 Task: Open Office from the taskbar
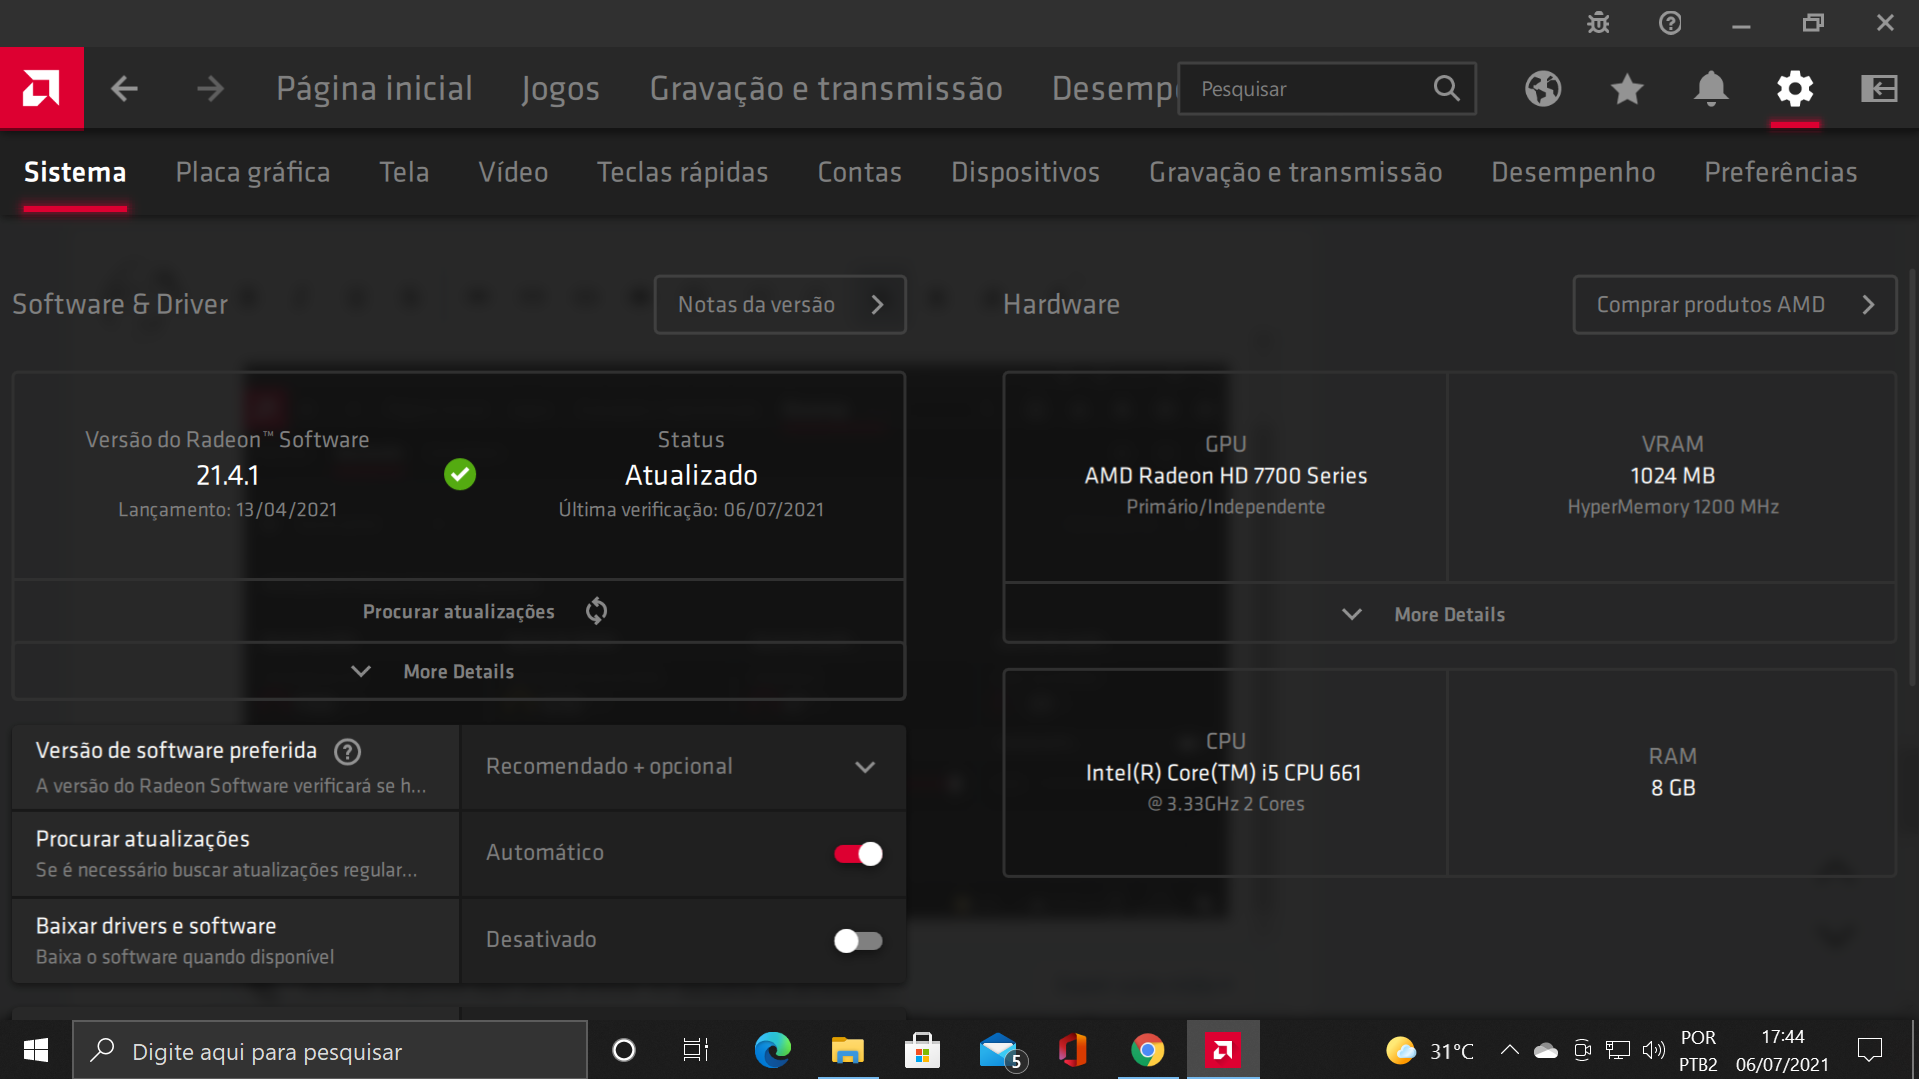tap(1073, 1050)
